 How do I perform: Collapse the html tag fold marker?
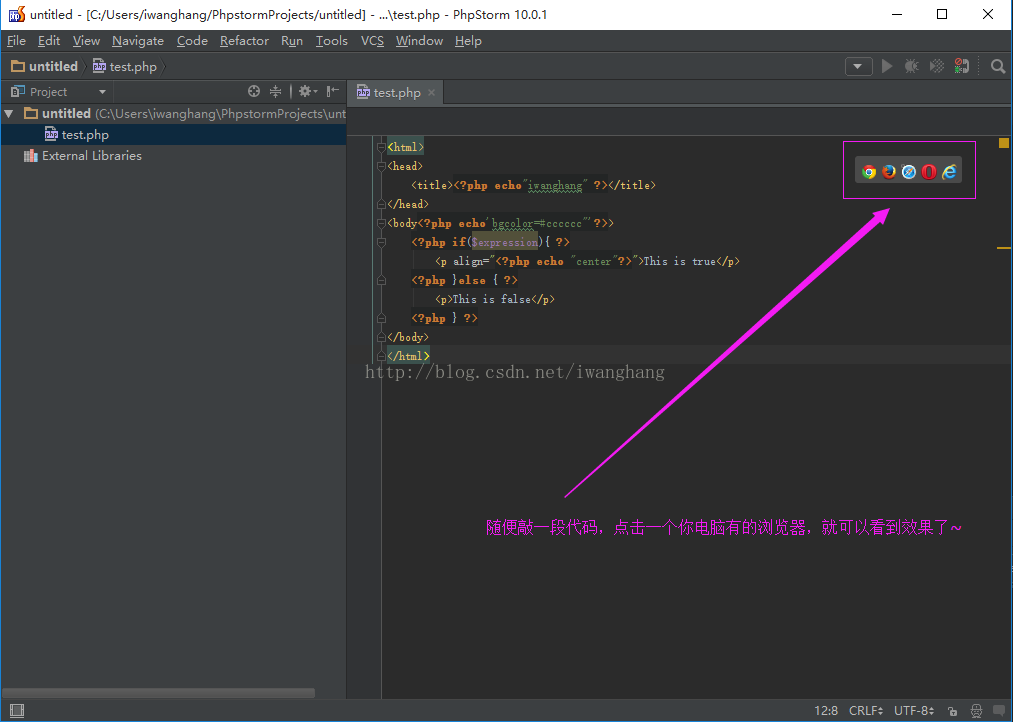pos(381,147)
